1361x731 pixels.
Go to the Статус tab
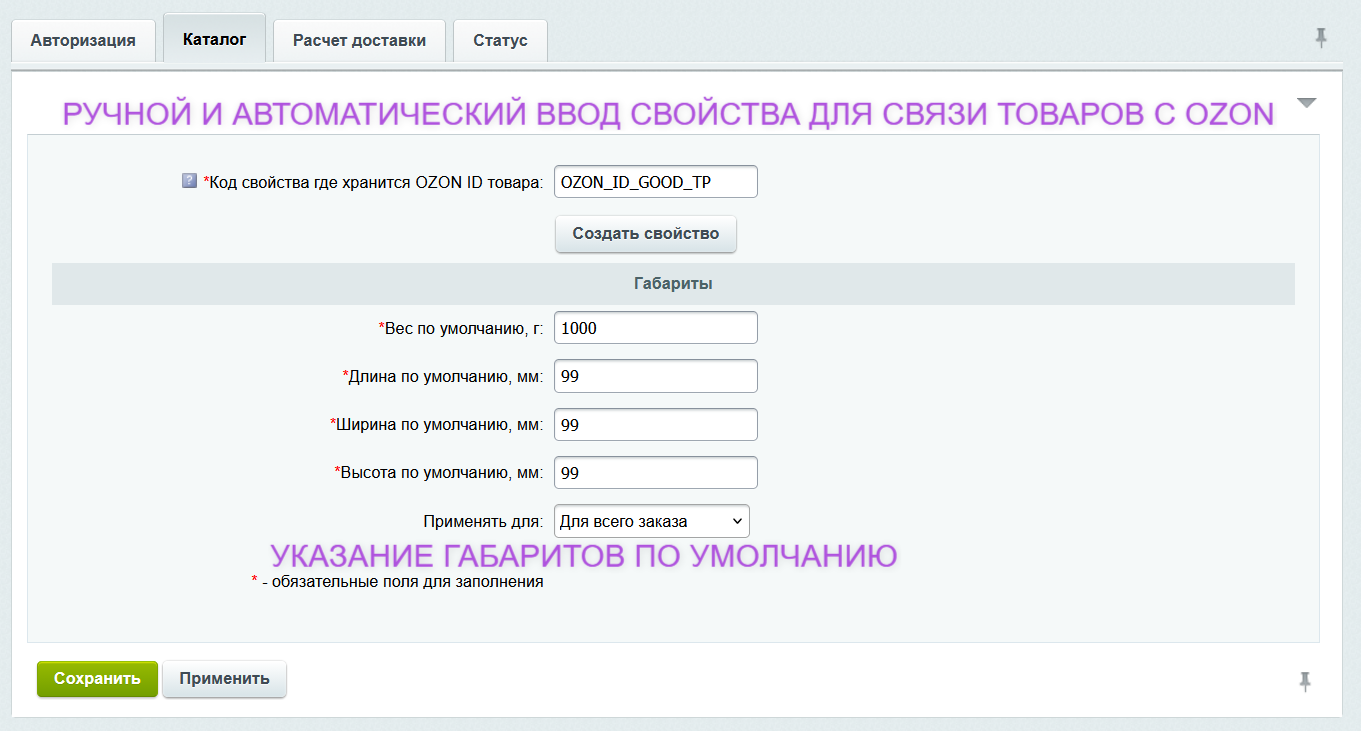[x=500, y=41]
